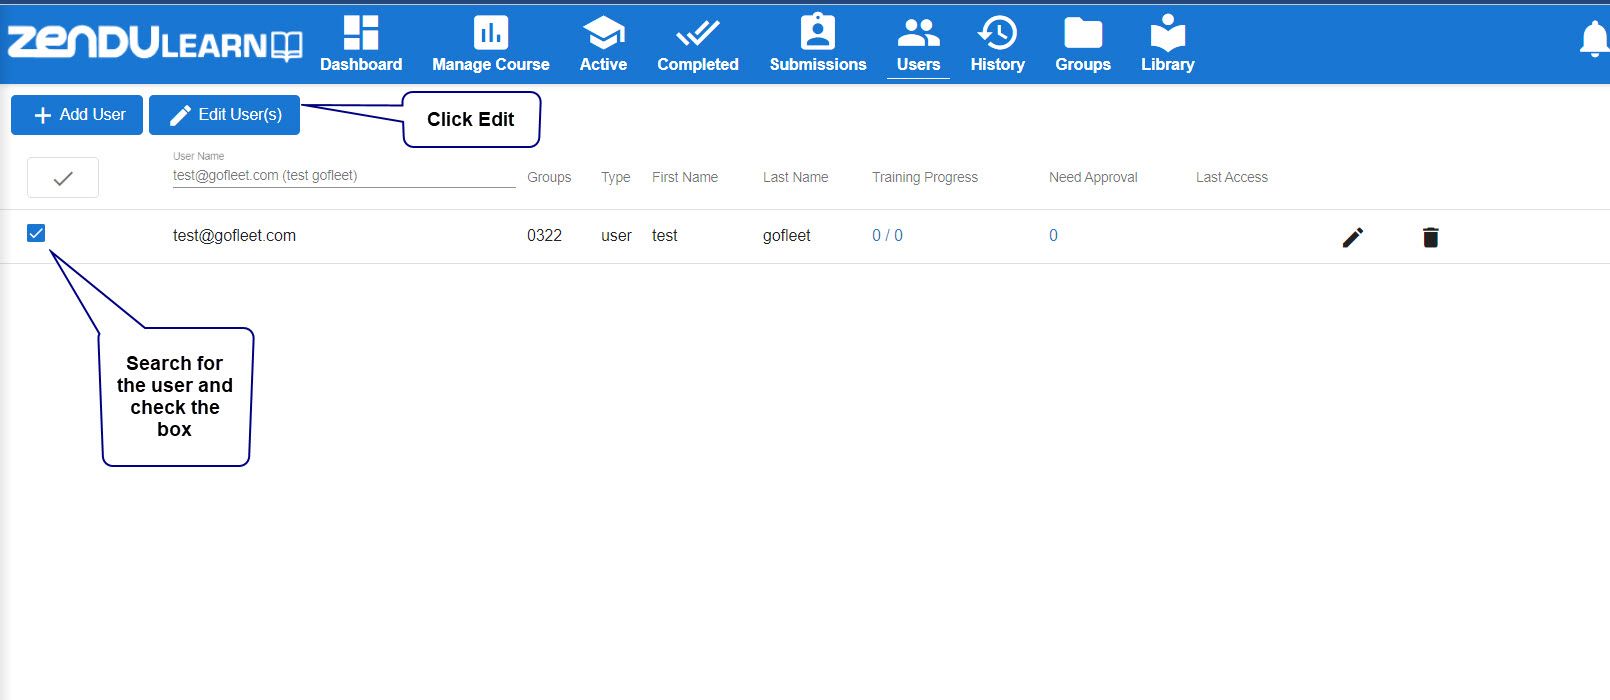The image size is (1610, 700).
Task: Click the notification bell icon
Action: click(1594, 39)
